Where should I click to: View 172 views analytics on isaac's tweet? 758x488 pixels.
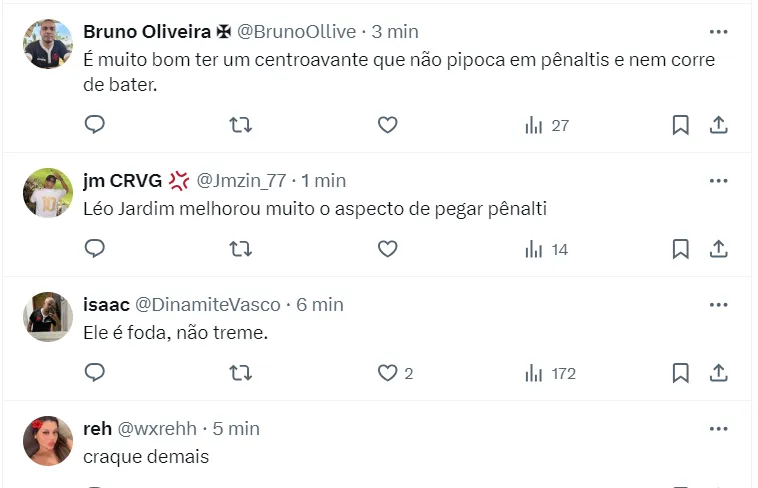pos(550,373)
